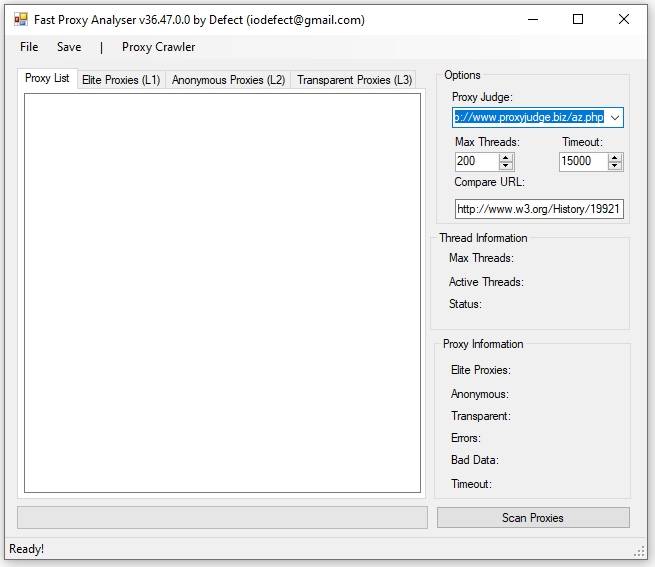Screen dimensions: 655x567
Task: Click the Max Threads value field
Action: pos(477,161)
